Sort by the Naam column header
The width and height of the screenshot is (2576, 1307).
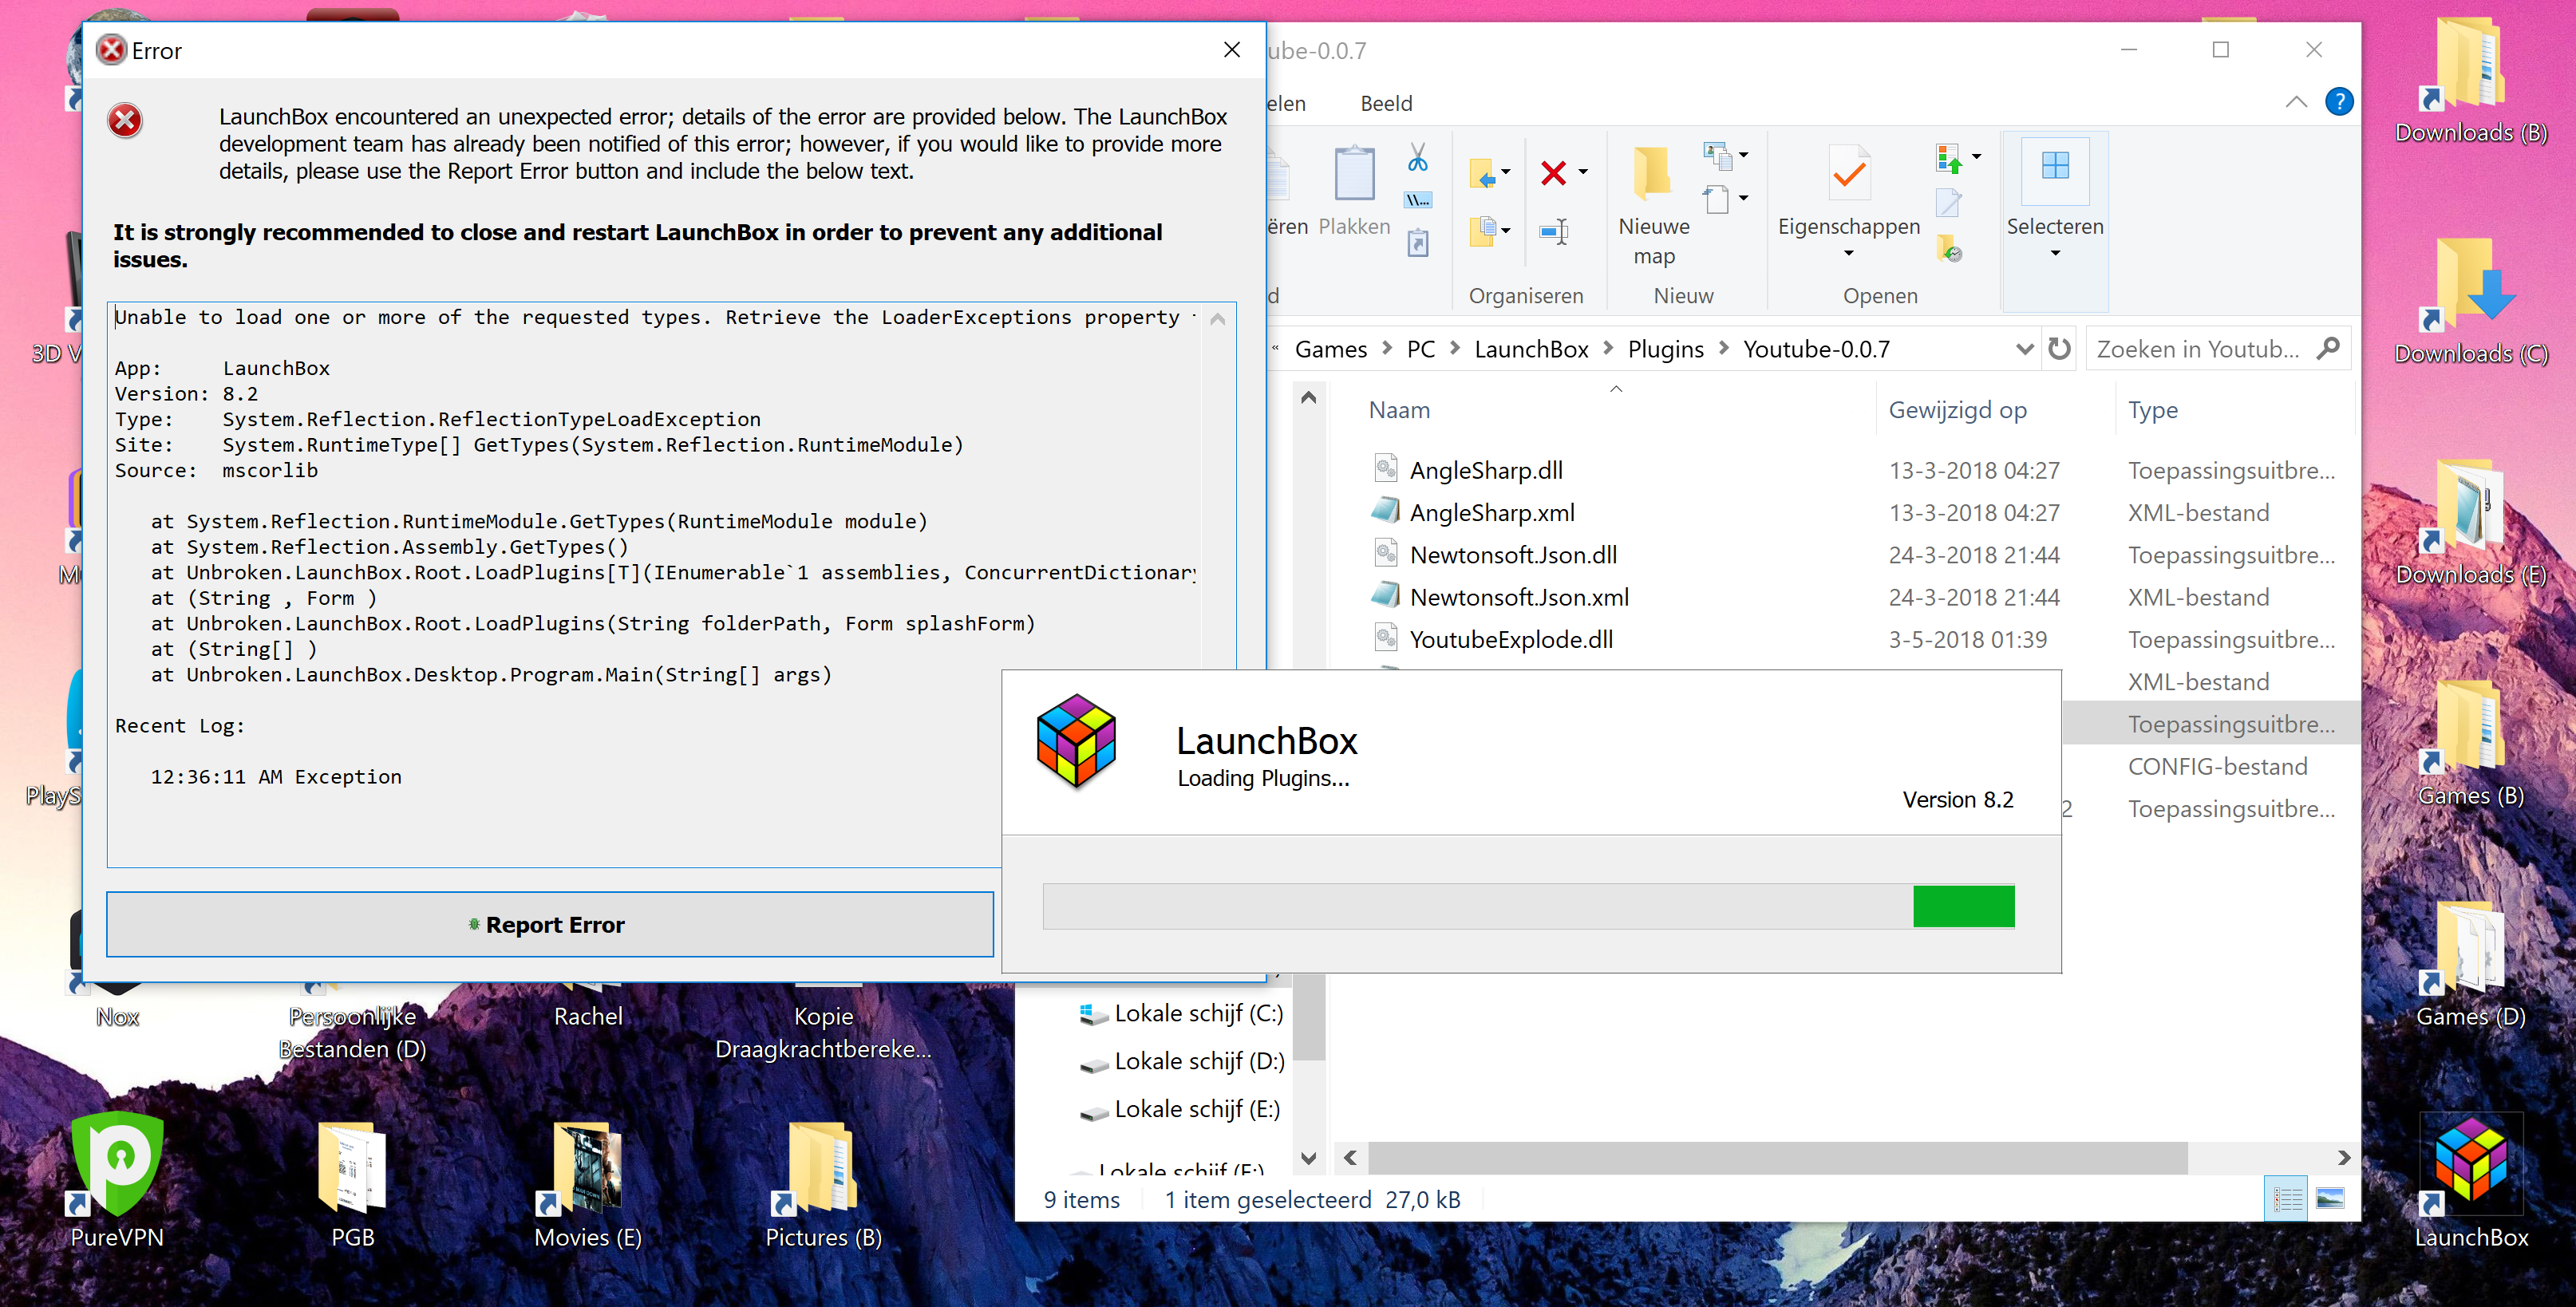tap(1399, 410)
